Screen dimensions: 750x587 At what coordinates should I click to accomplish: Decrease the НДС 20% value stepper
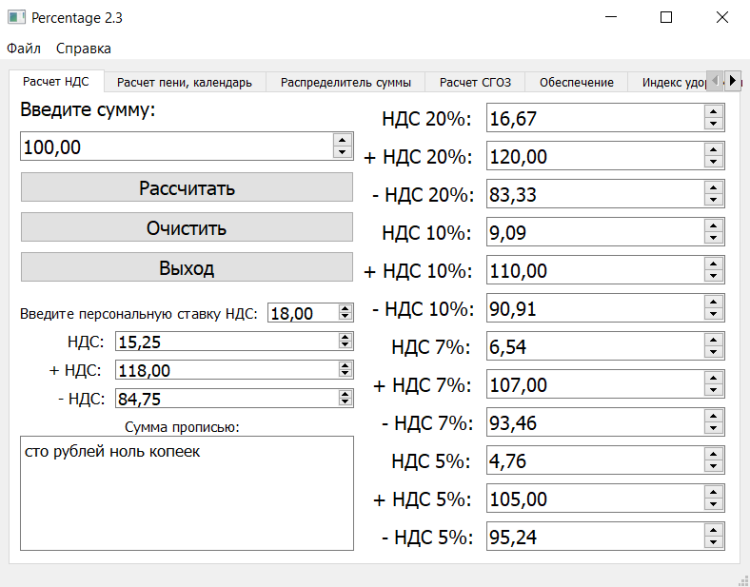(x=713, y=125)
